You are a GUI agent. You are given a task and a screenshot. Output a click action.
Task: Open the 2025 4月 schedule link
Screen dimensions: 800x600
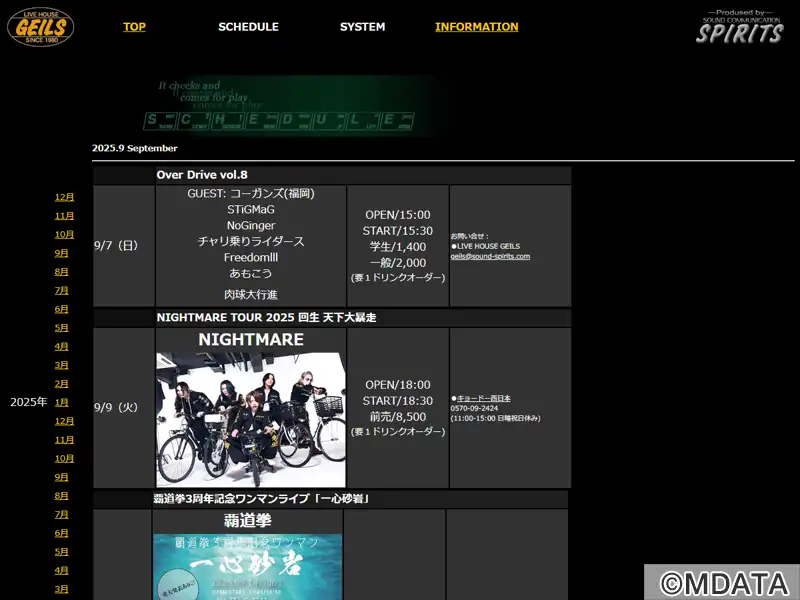pyautogui.click(x=61, y=346)
